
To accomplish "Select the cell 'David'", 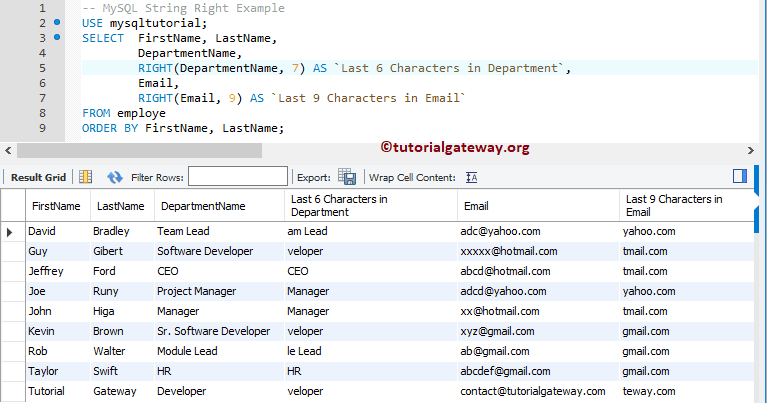I will click(58, 231).
